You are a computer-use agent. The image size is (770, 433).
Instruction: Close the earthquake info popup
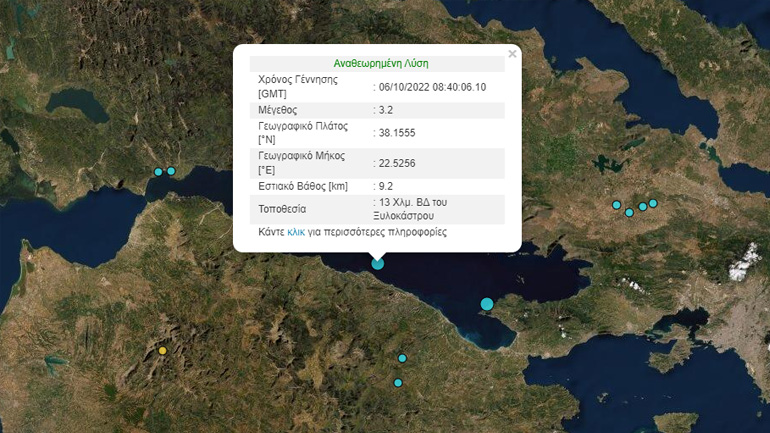[512, 54]
